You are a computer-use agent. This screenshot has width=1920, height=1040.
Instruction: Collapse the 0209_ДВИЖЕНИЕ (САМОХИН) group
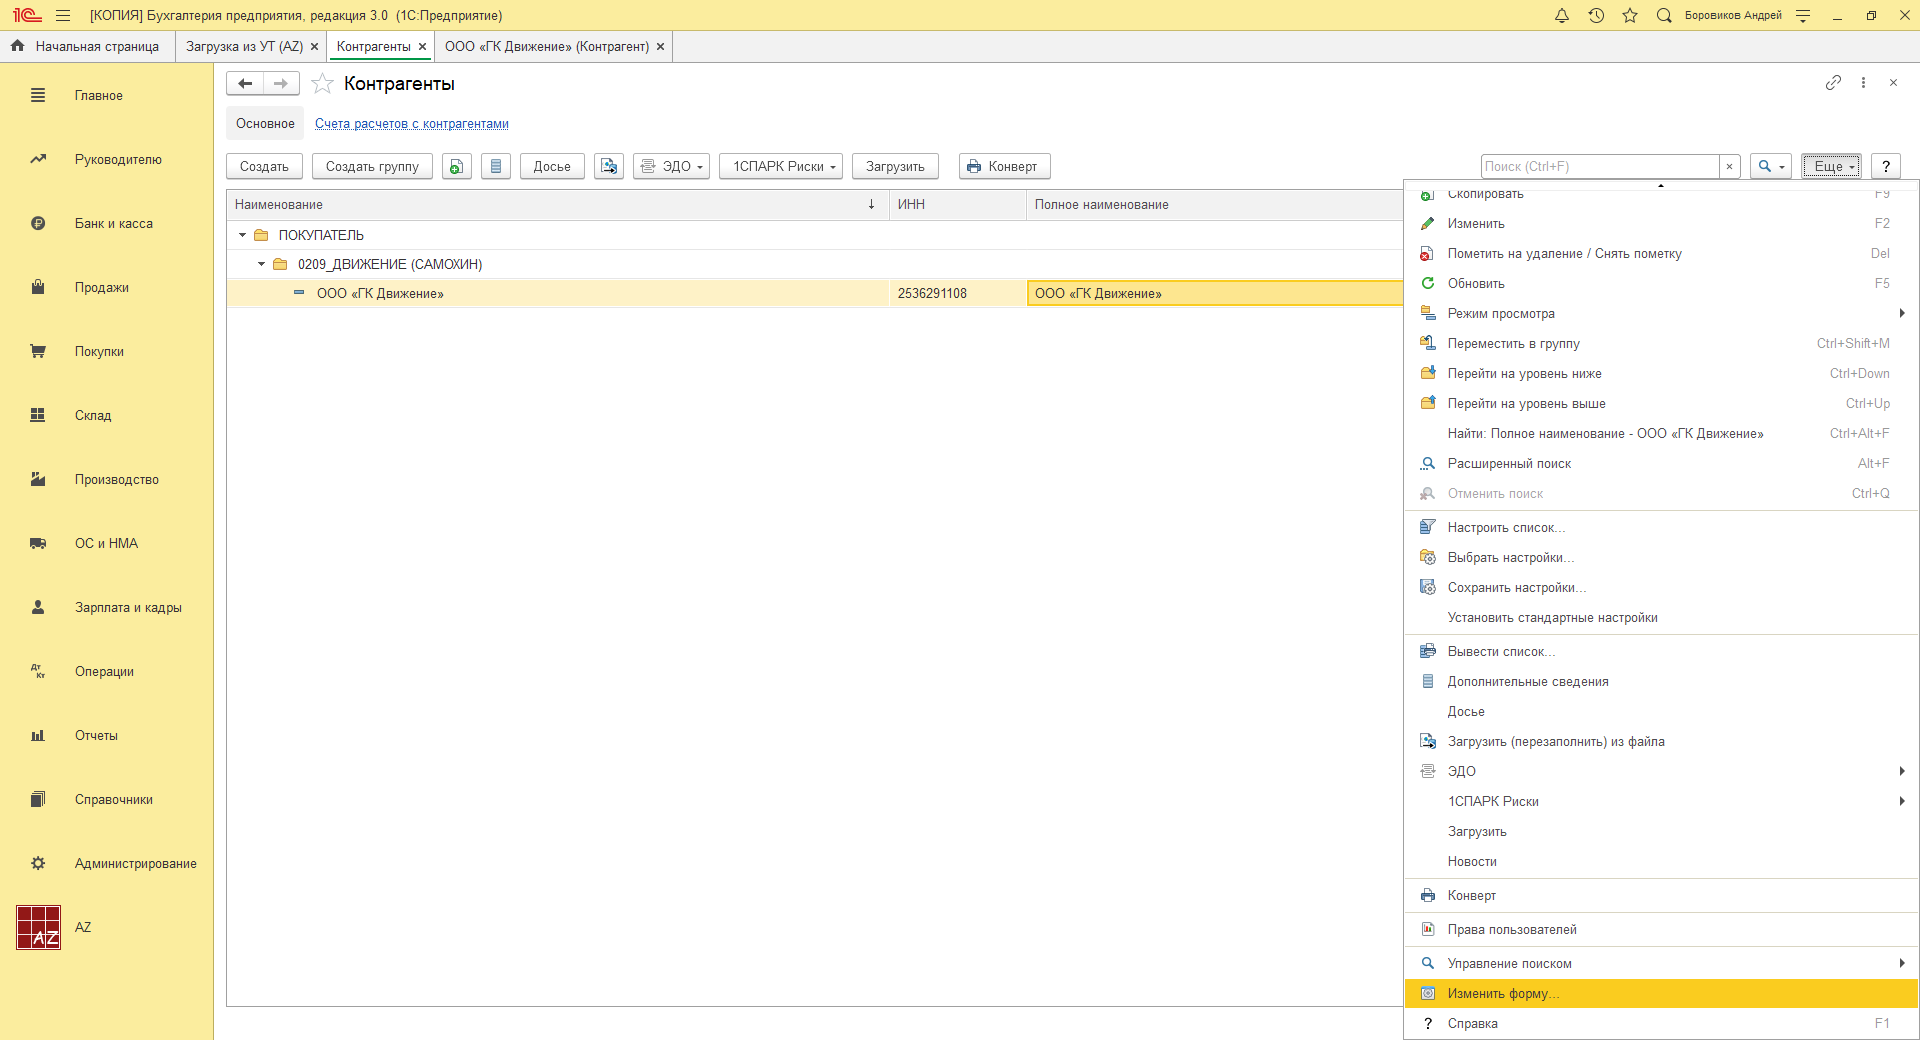262,265
